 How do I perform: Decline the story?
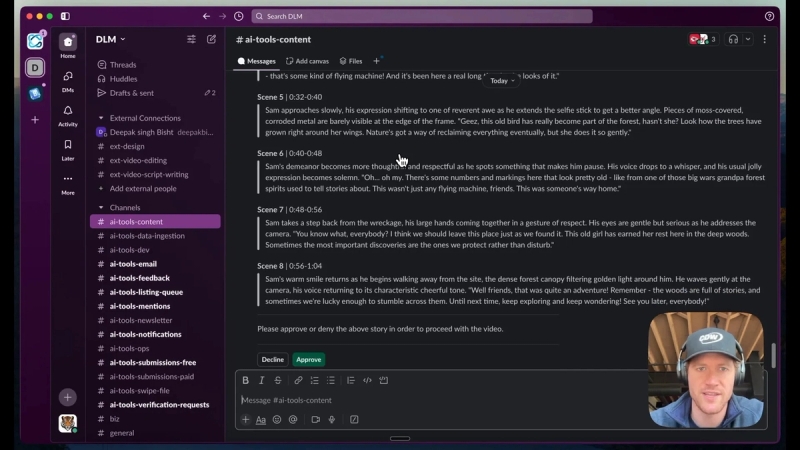click(x=272, y=360)
